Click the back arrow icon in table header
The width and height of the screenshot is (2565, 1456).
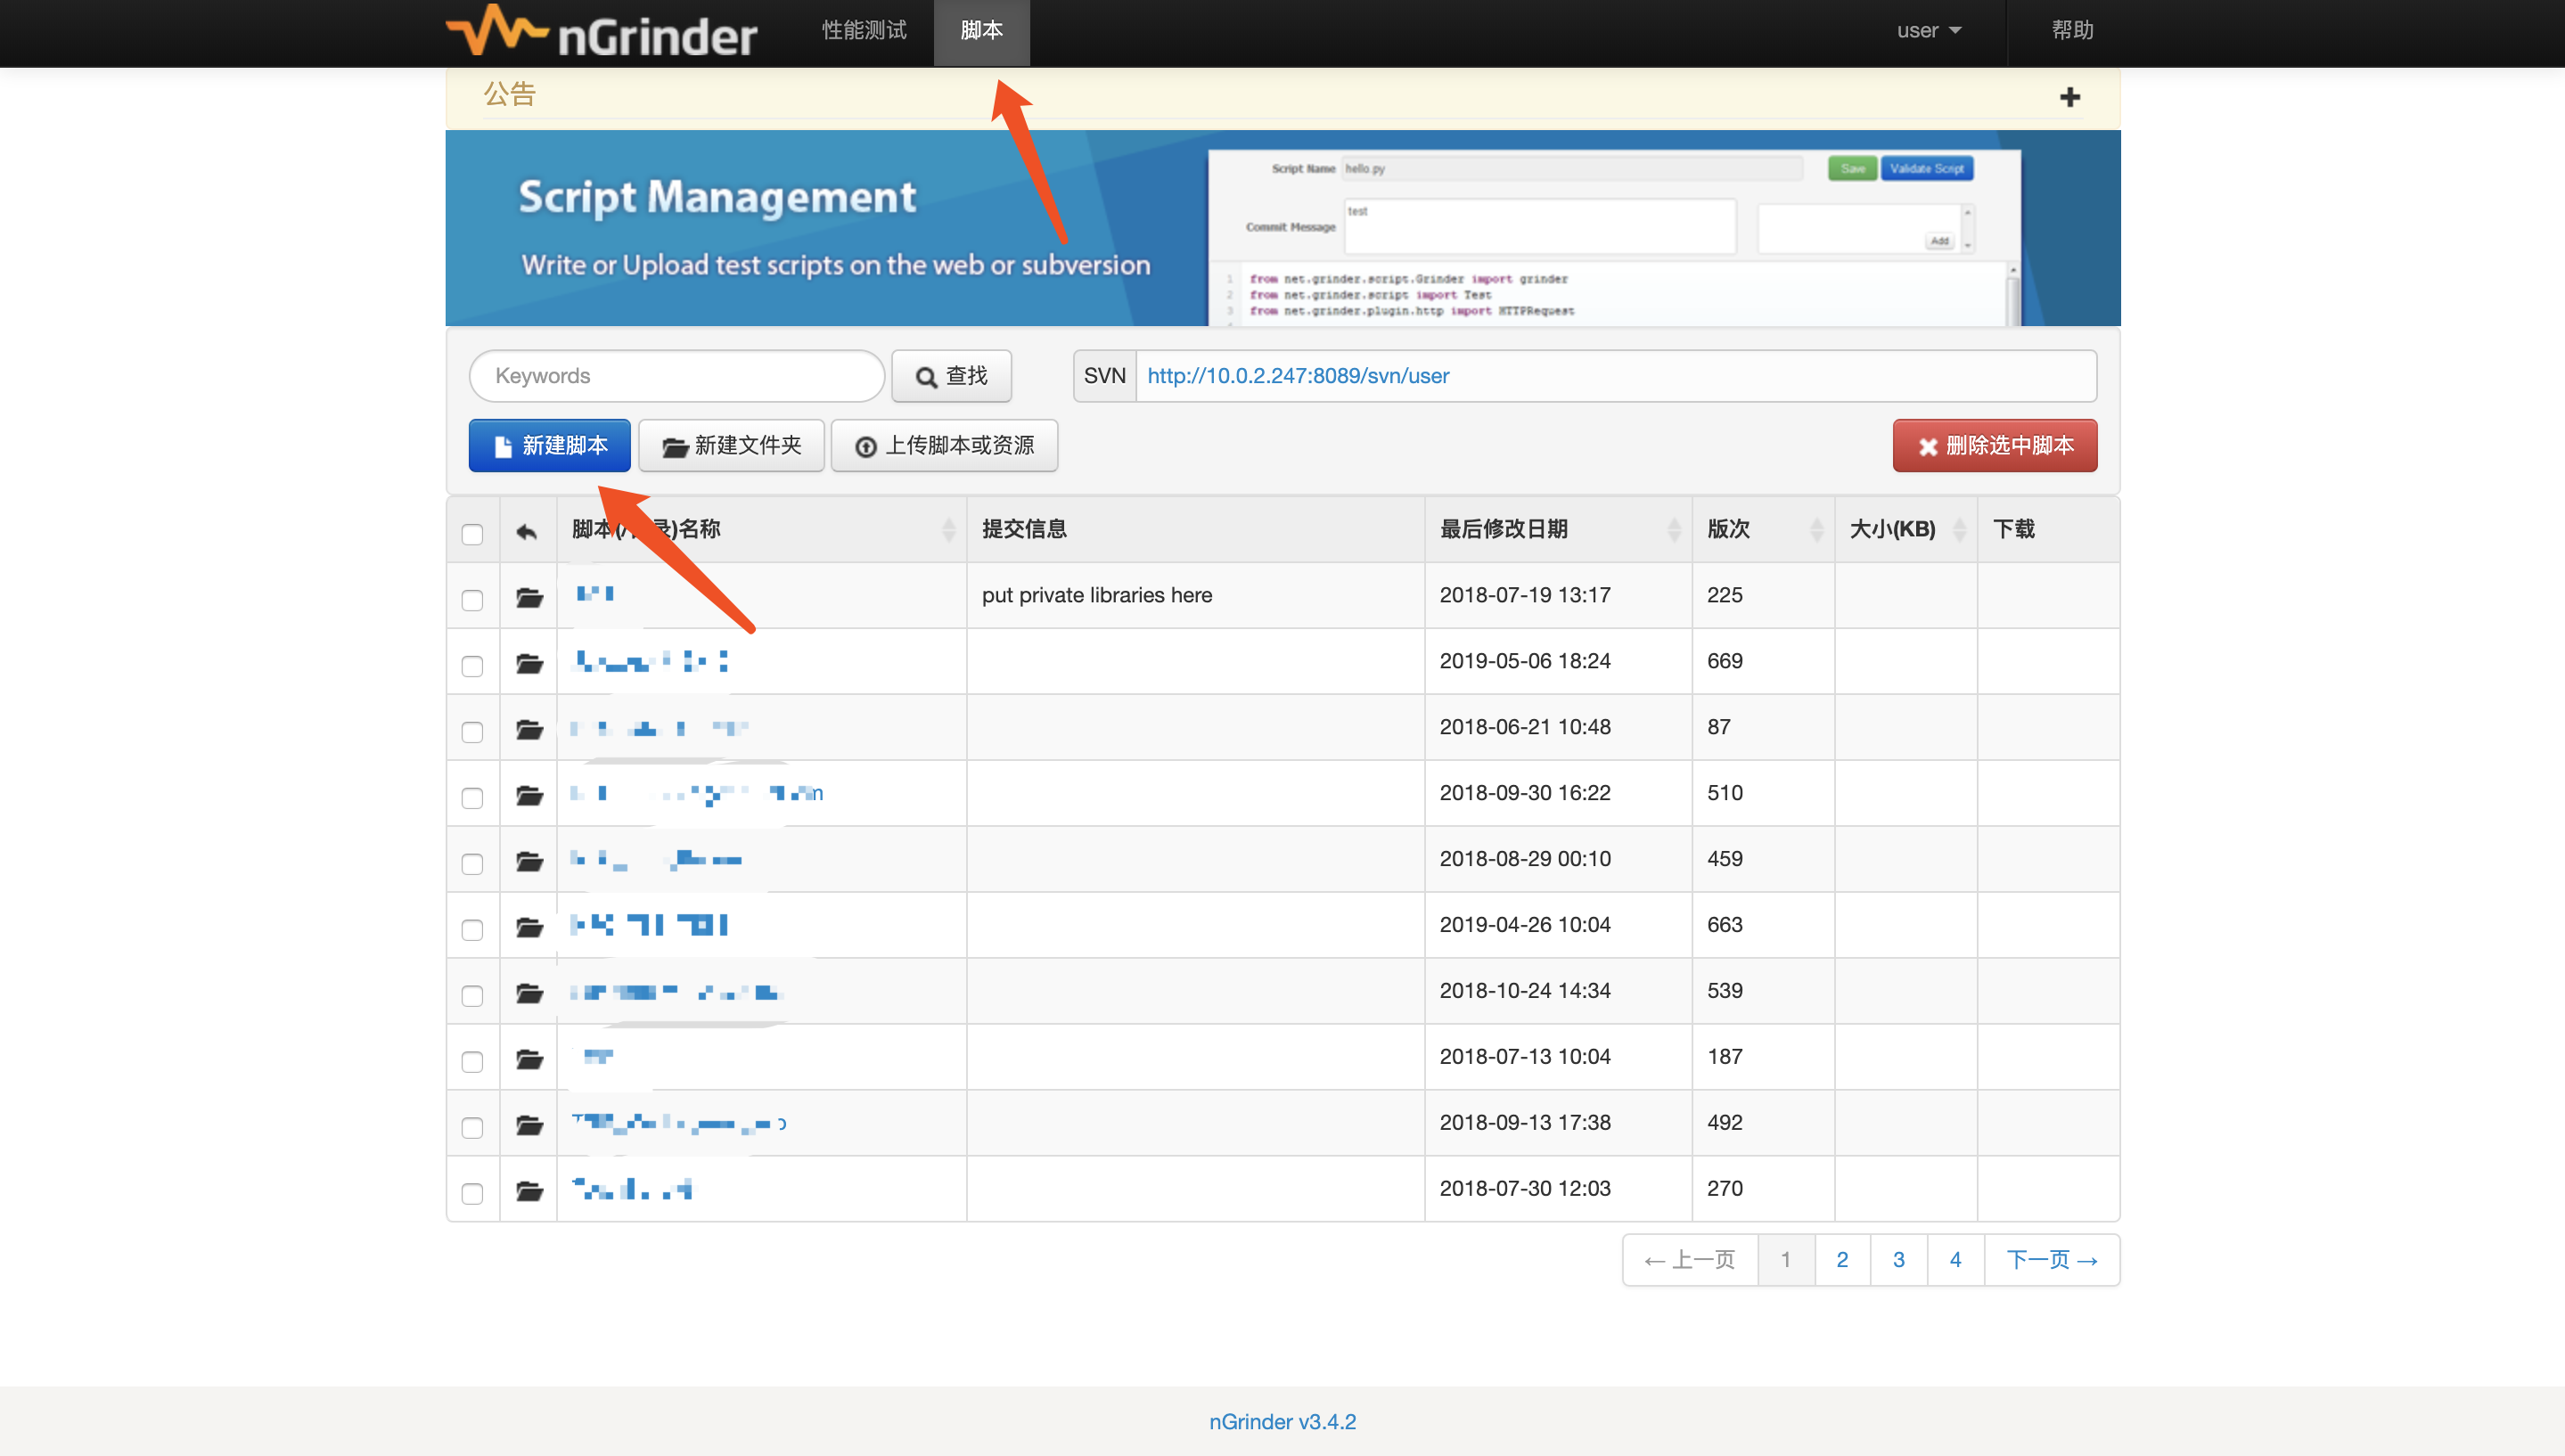pos(527,531)
